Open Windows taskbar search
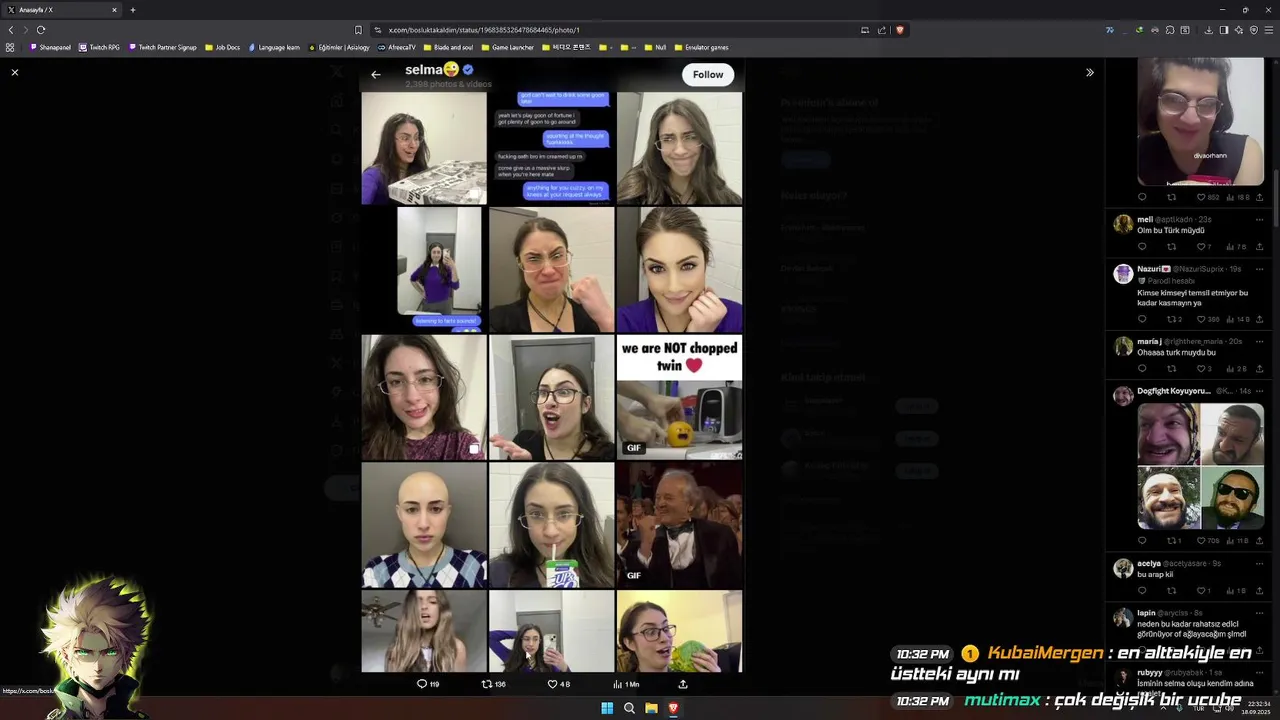 click(629, 708)
